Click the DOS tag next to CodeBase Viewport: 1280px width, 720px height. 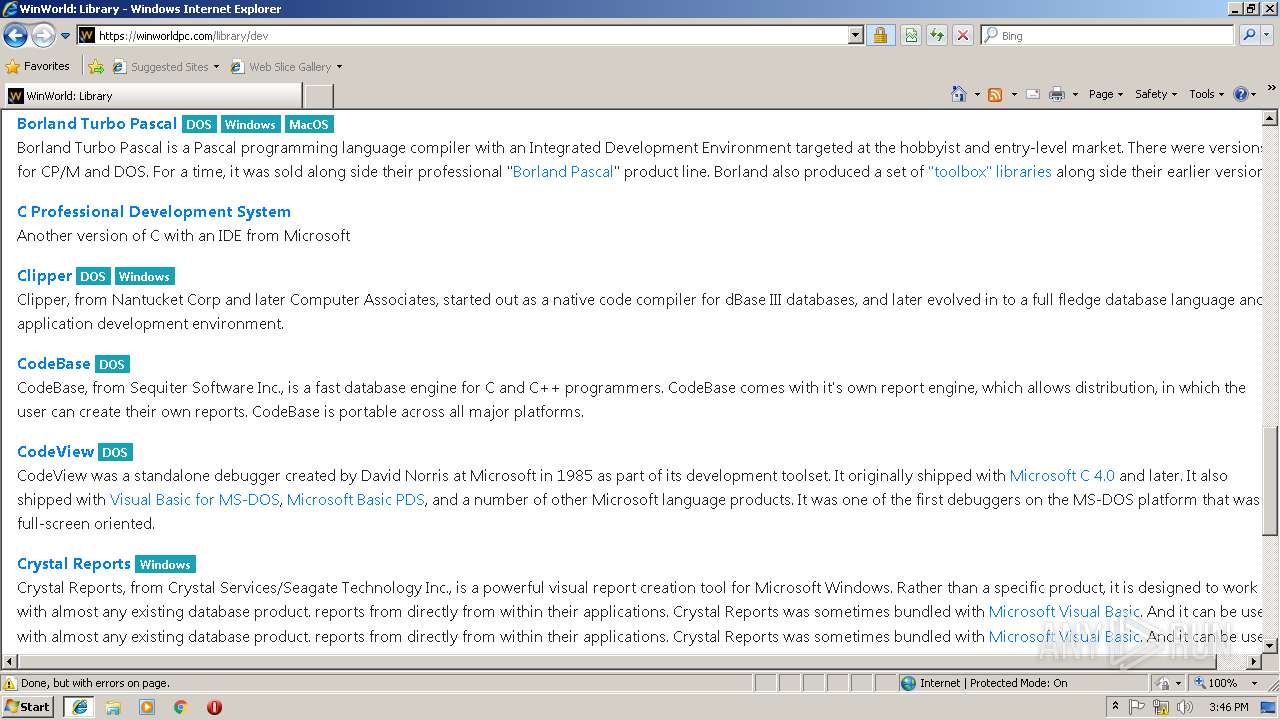tap(113, 365)
